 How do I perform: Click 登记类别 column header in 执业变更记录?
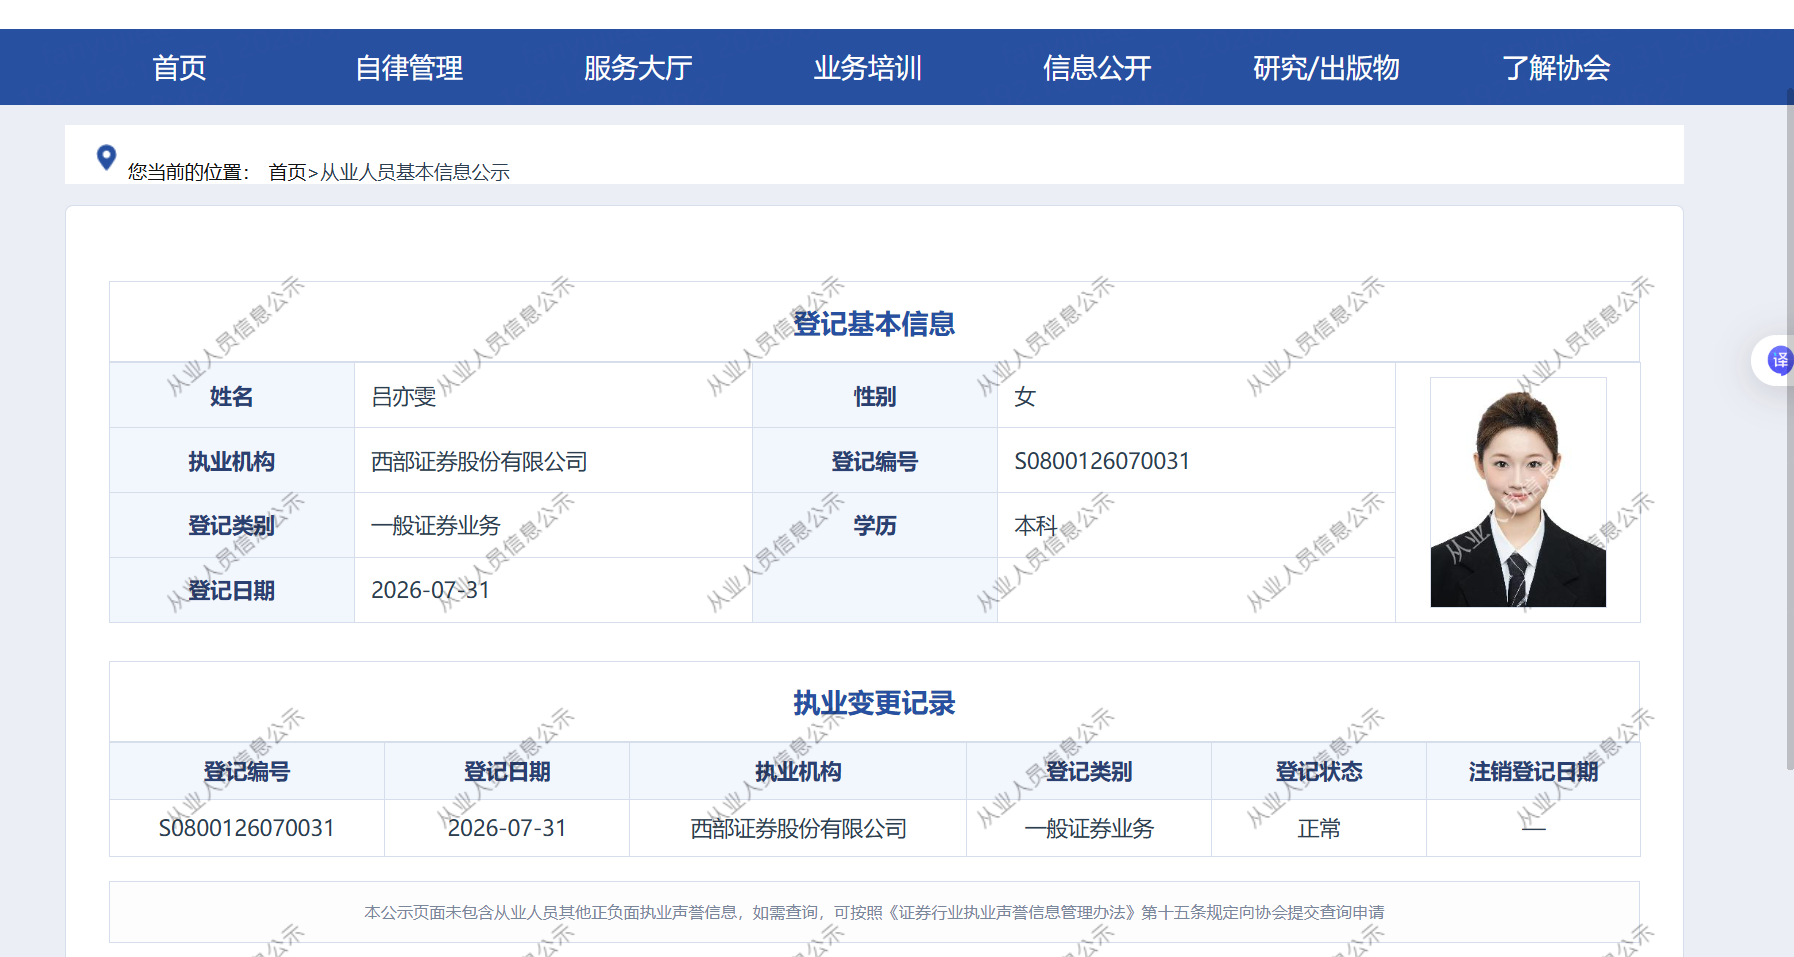[1089, 772]
